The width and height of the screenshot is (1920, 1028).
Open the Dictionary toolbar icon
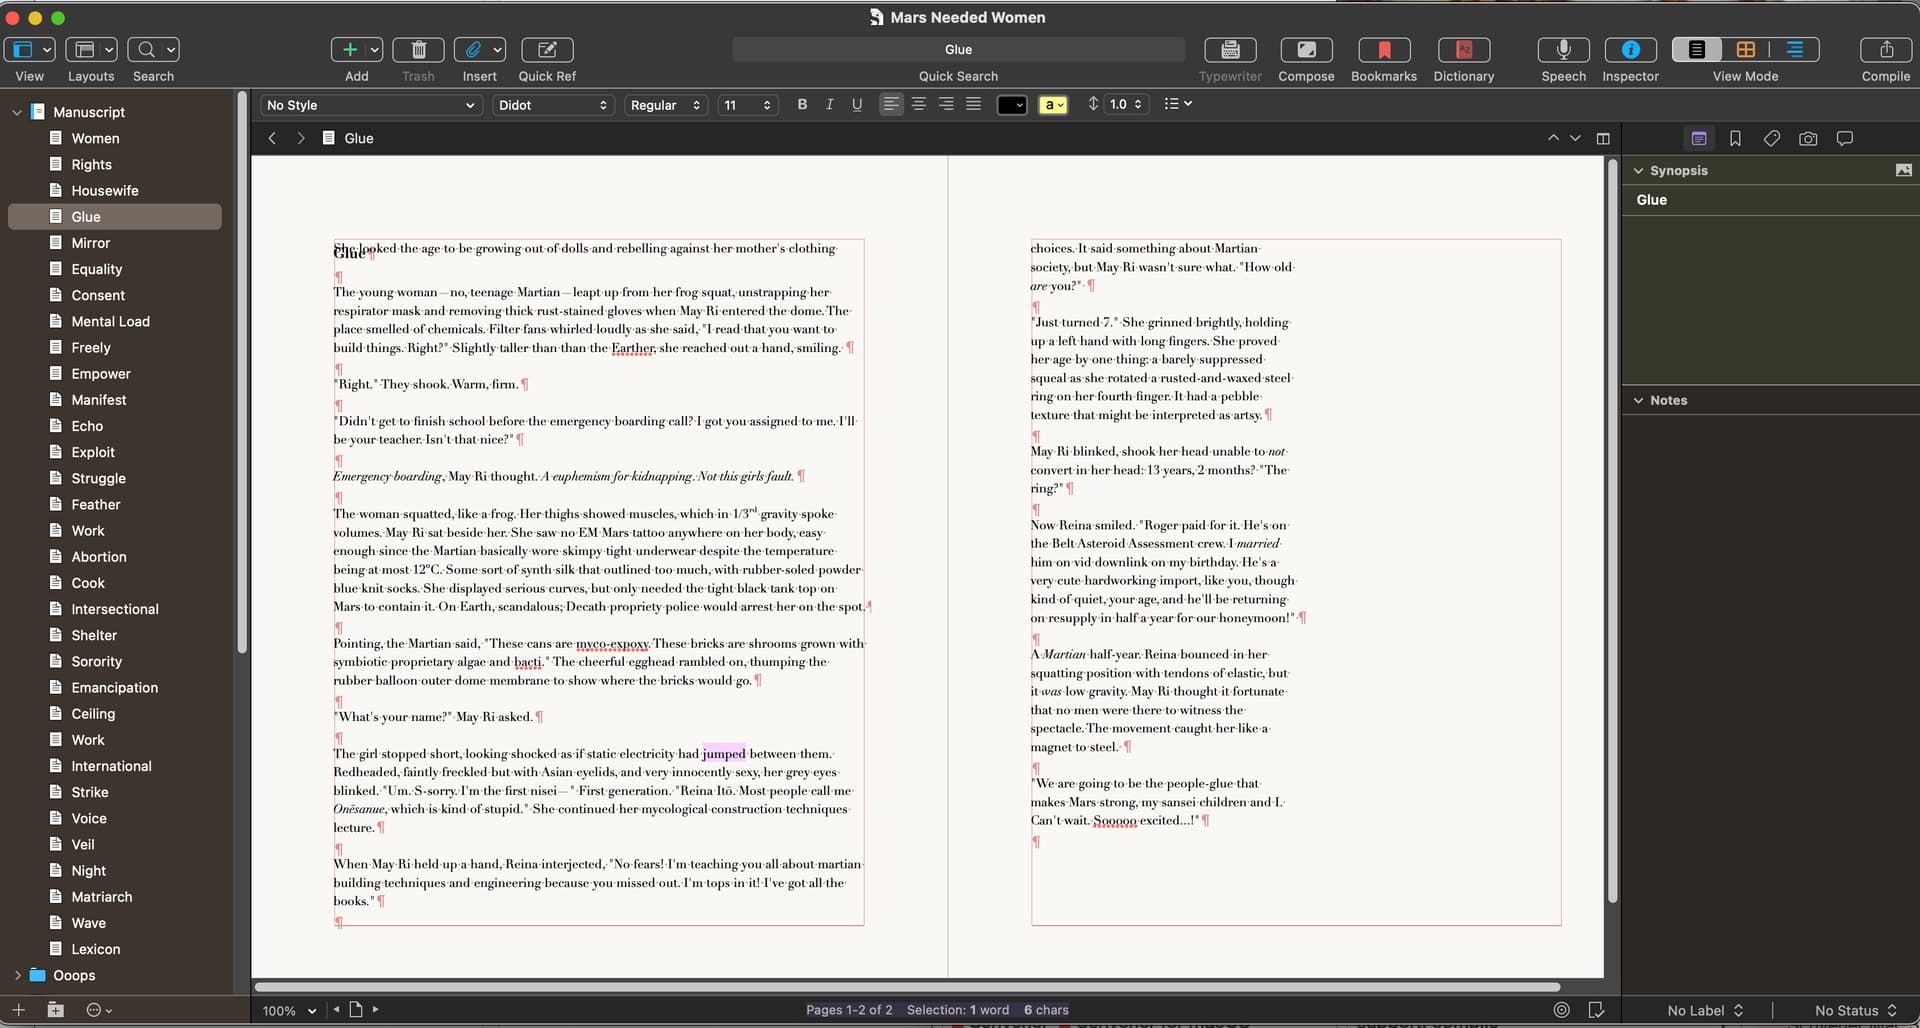point(1463,50)
